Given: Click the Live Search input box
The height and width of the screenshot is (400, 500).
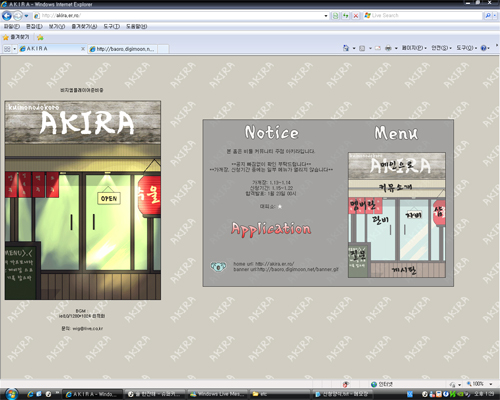Looking at the screenshot, I should [423, 16].
